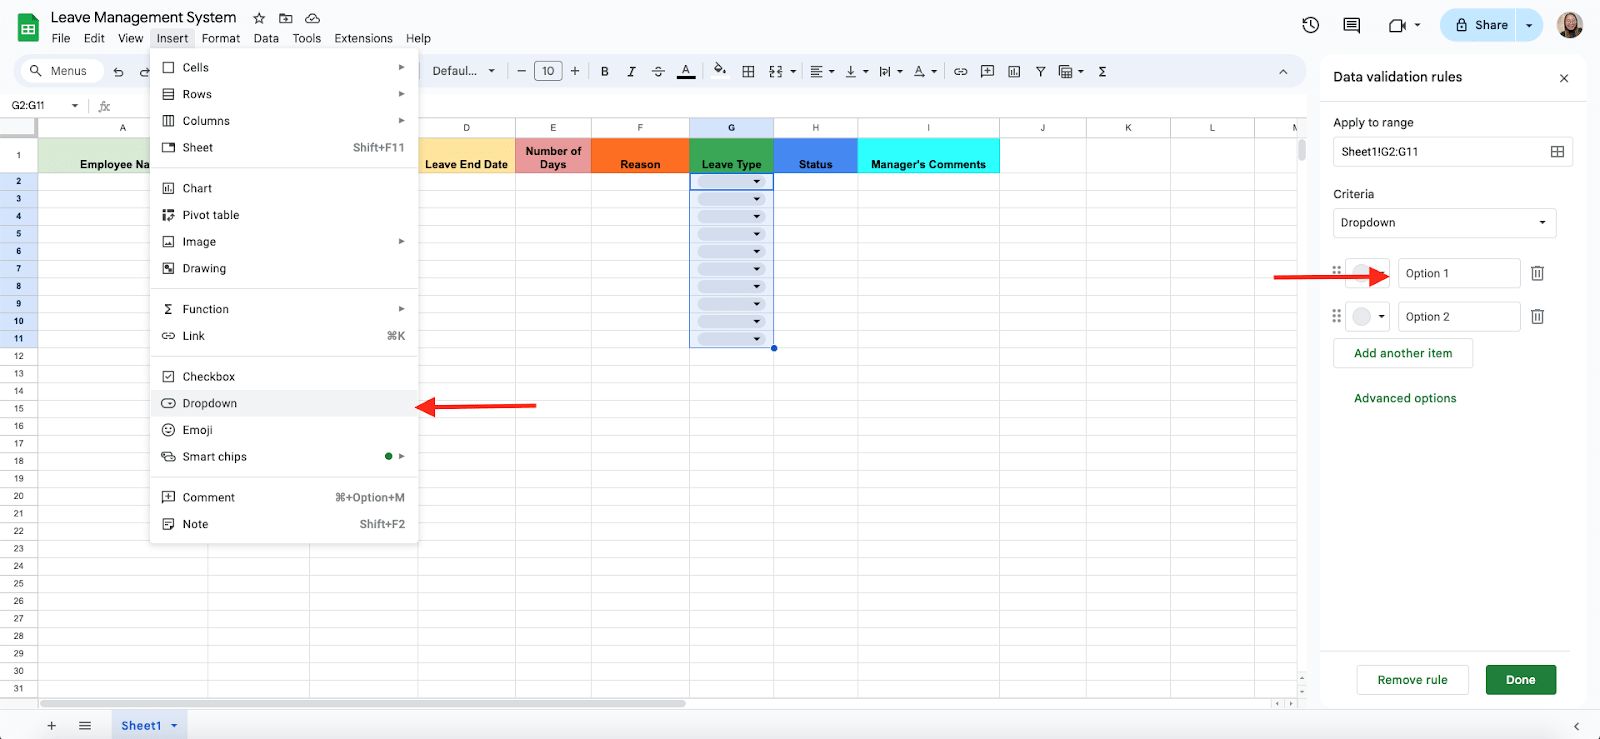Select the Manager's Comments header cell
Viewport: 1600px width, 739px height.
coord(928,156)
